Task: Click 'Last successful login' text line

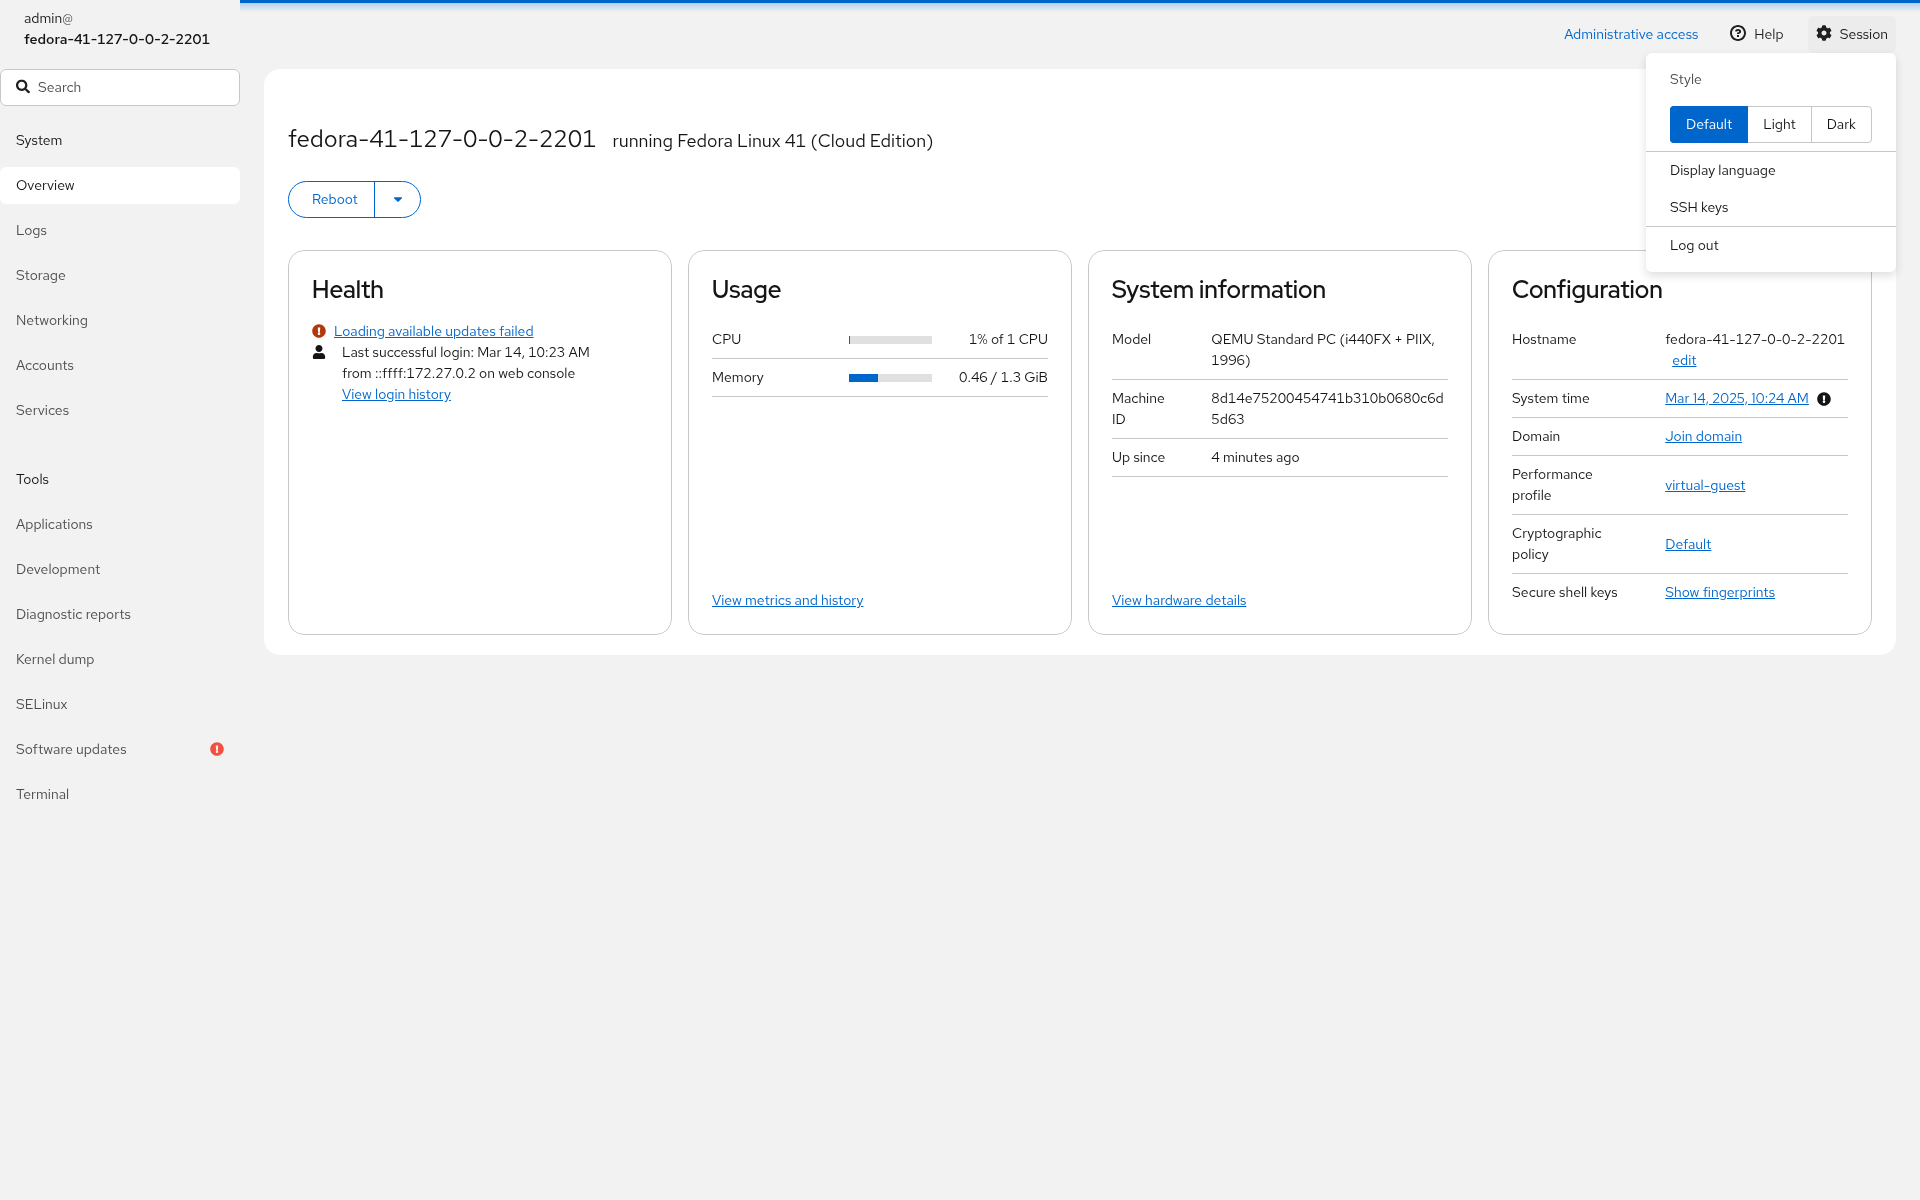Action: click(x=466, y=352)
